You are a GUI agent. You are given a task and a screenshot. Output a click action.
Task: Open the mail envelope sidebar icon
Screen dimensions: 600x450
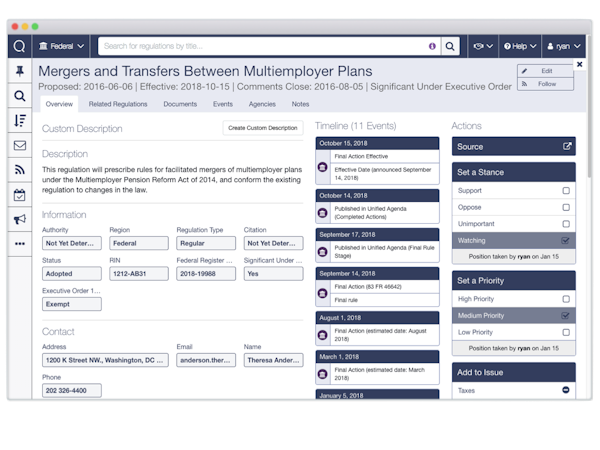click(x=20, y=145)
